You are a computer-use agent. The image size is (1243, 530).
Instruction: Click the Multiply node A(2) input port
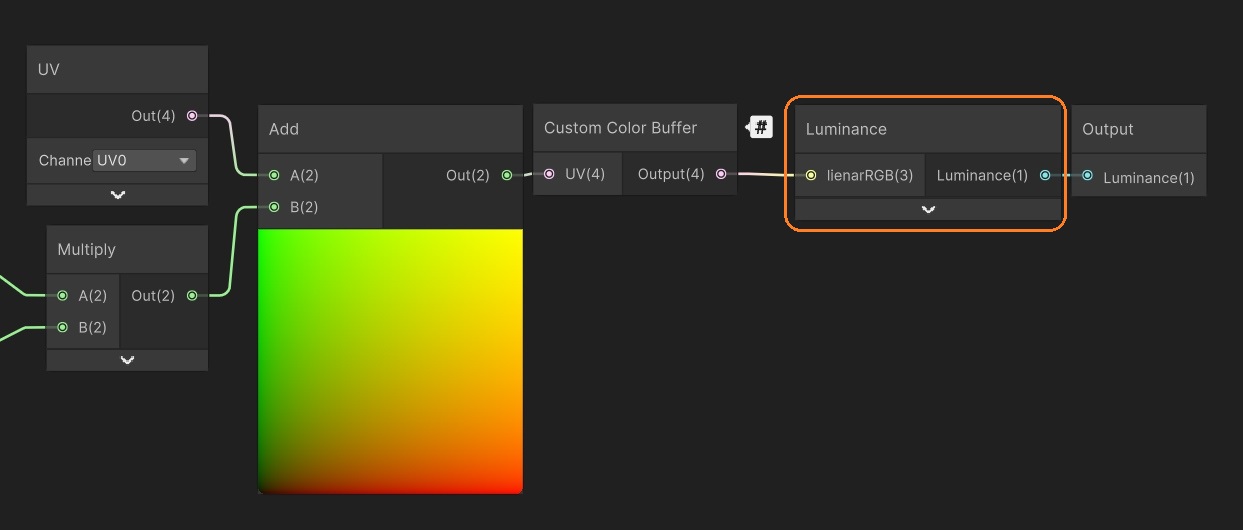tap(63, 295)
